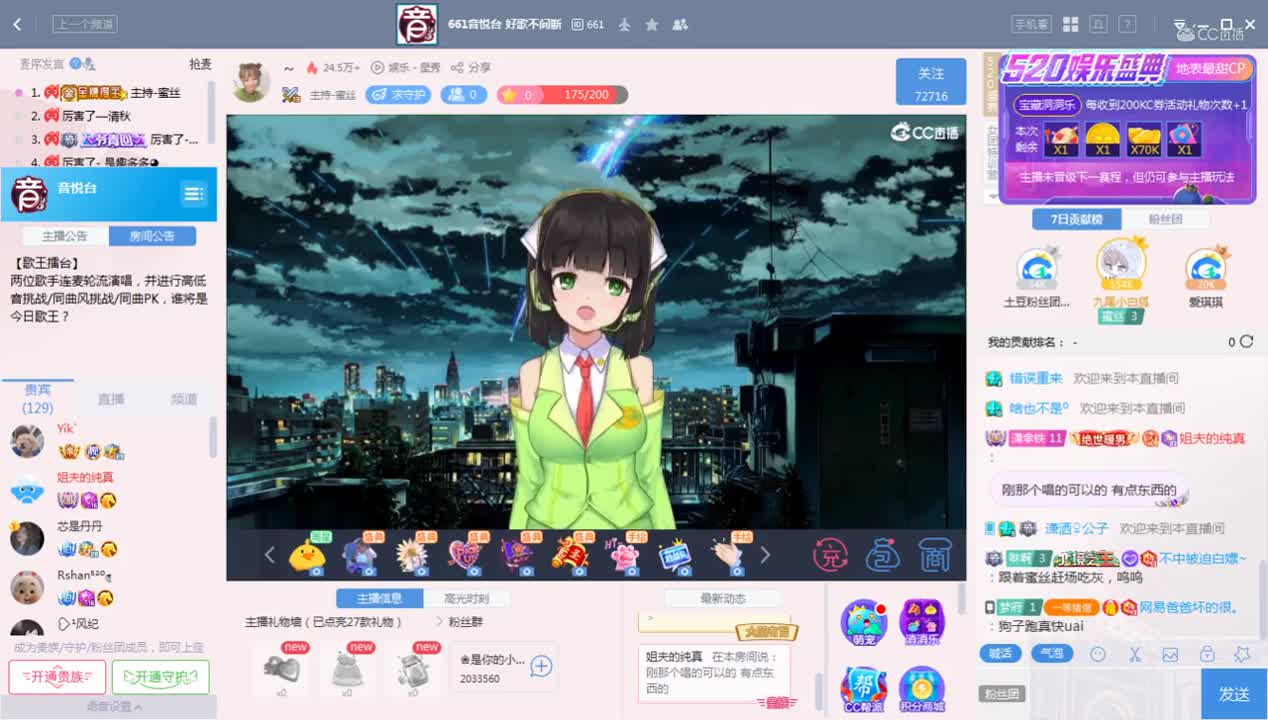Select the 贵宾 (129) tab
Viewport: 1268px width, 720px height.
click(x=38, y=398)
